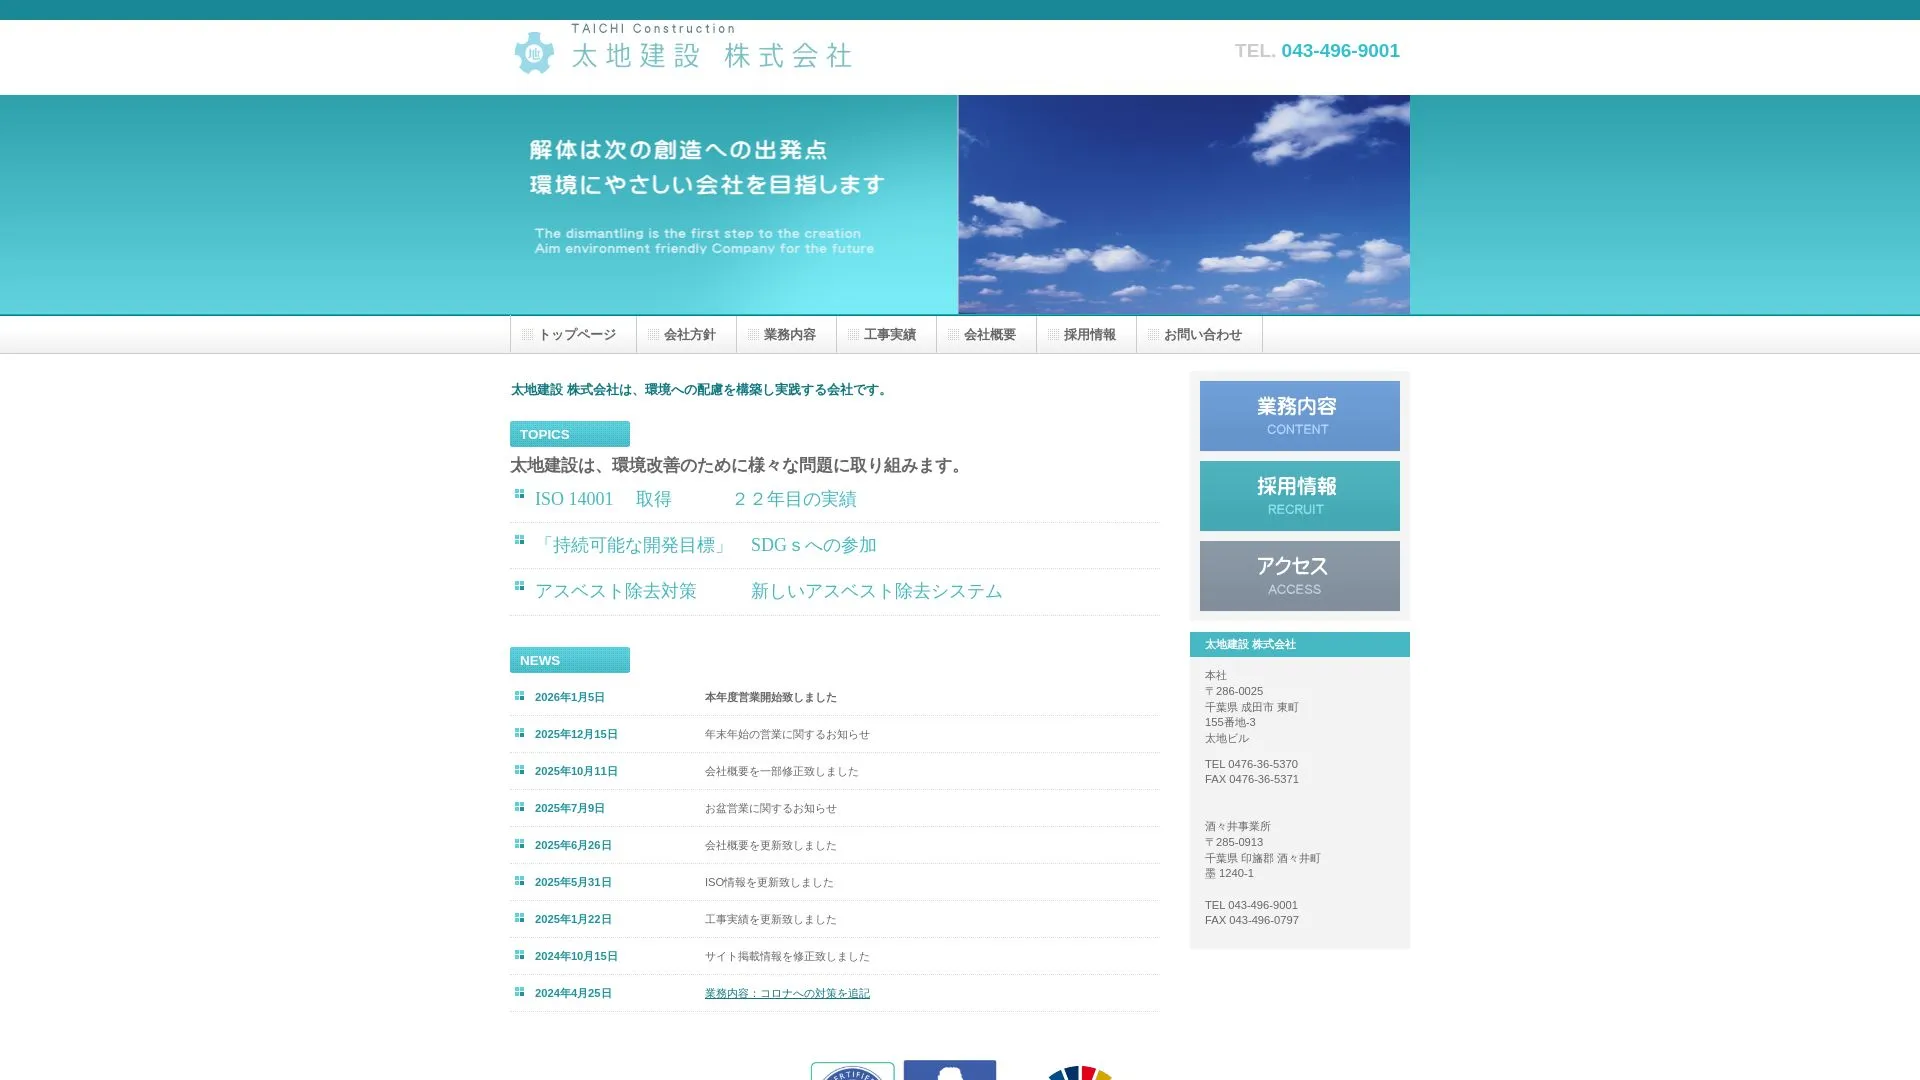Open 採用情報 in navigation bar
Viewport: 1920px width, 1080px height.
[1086, 335]
